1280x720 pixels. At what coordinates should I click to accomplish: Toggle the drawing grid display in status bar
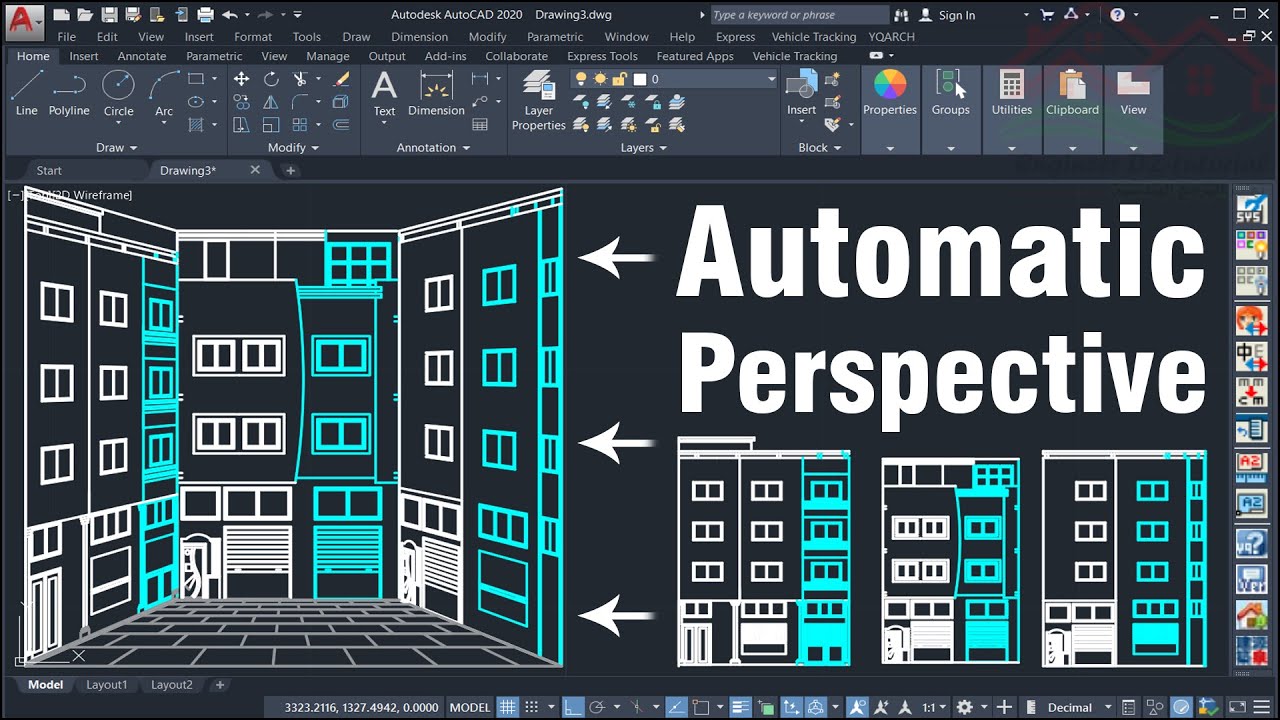pos(509,707)
